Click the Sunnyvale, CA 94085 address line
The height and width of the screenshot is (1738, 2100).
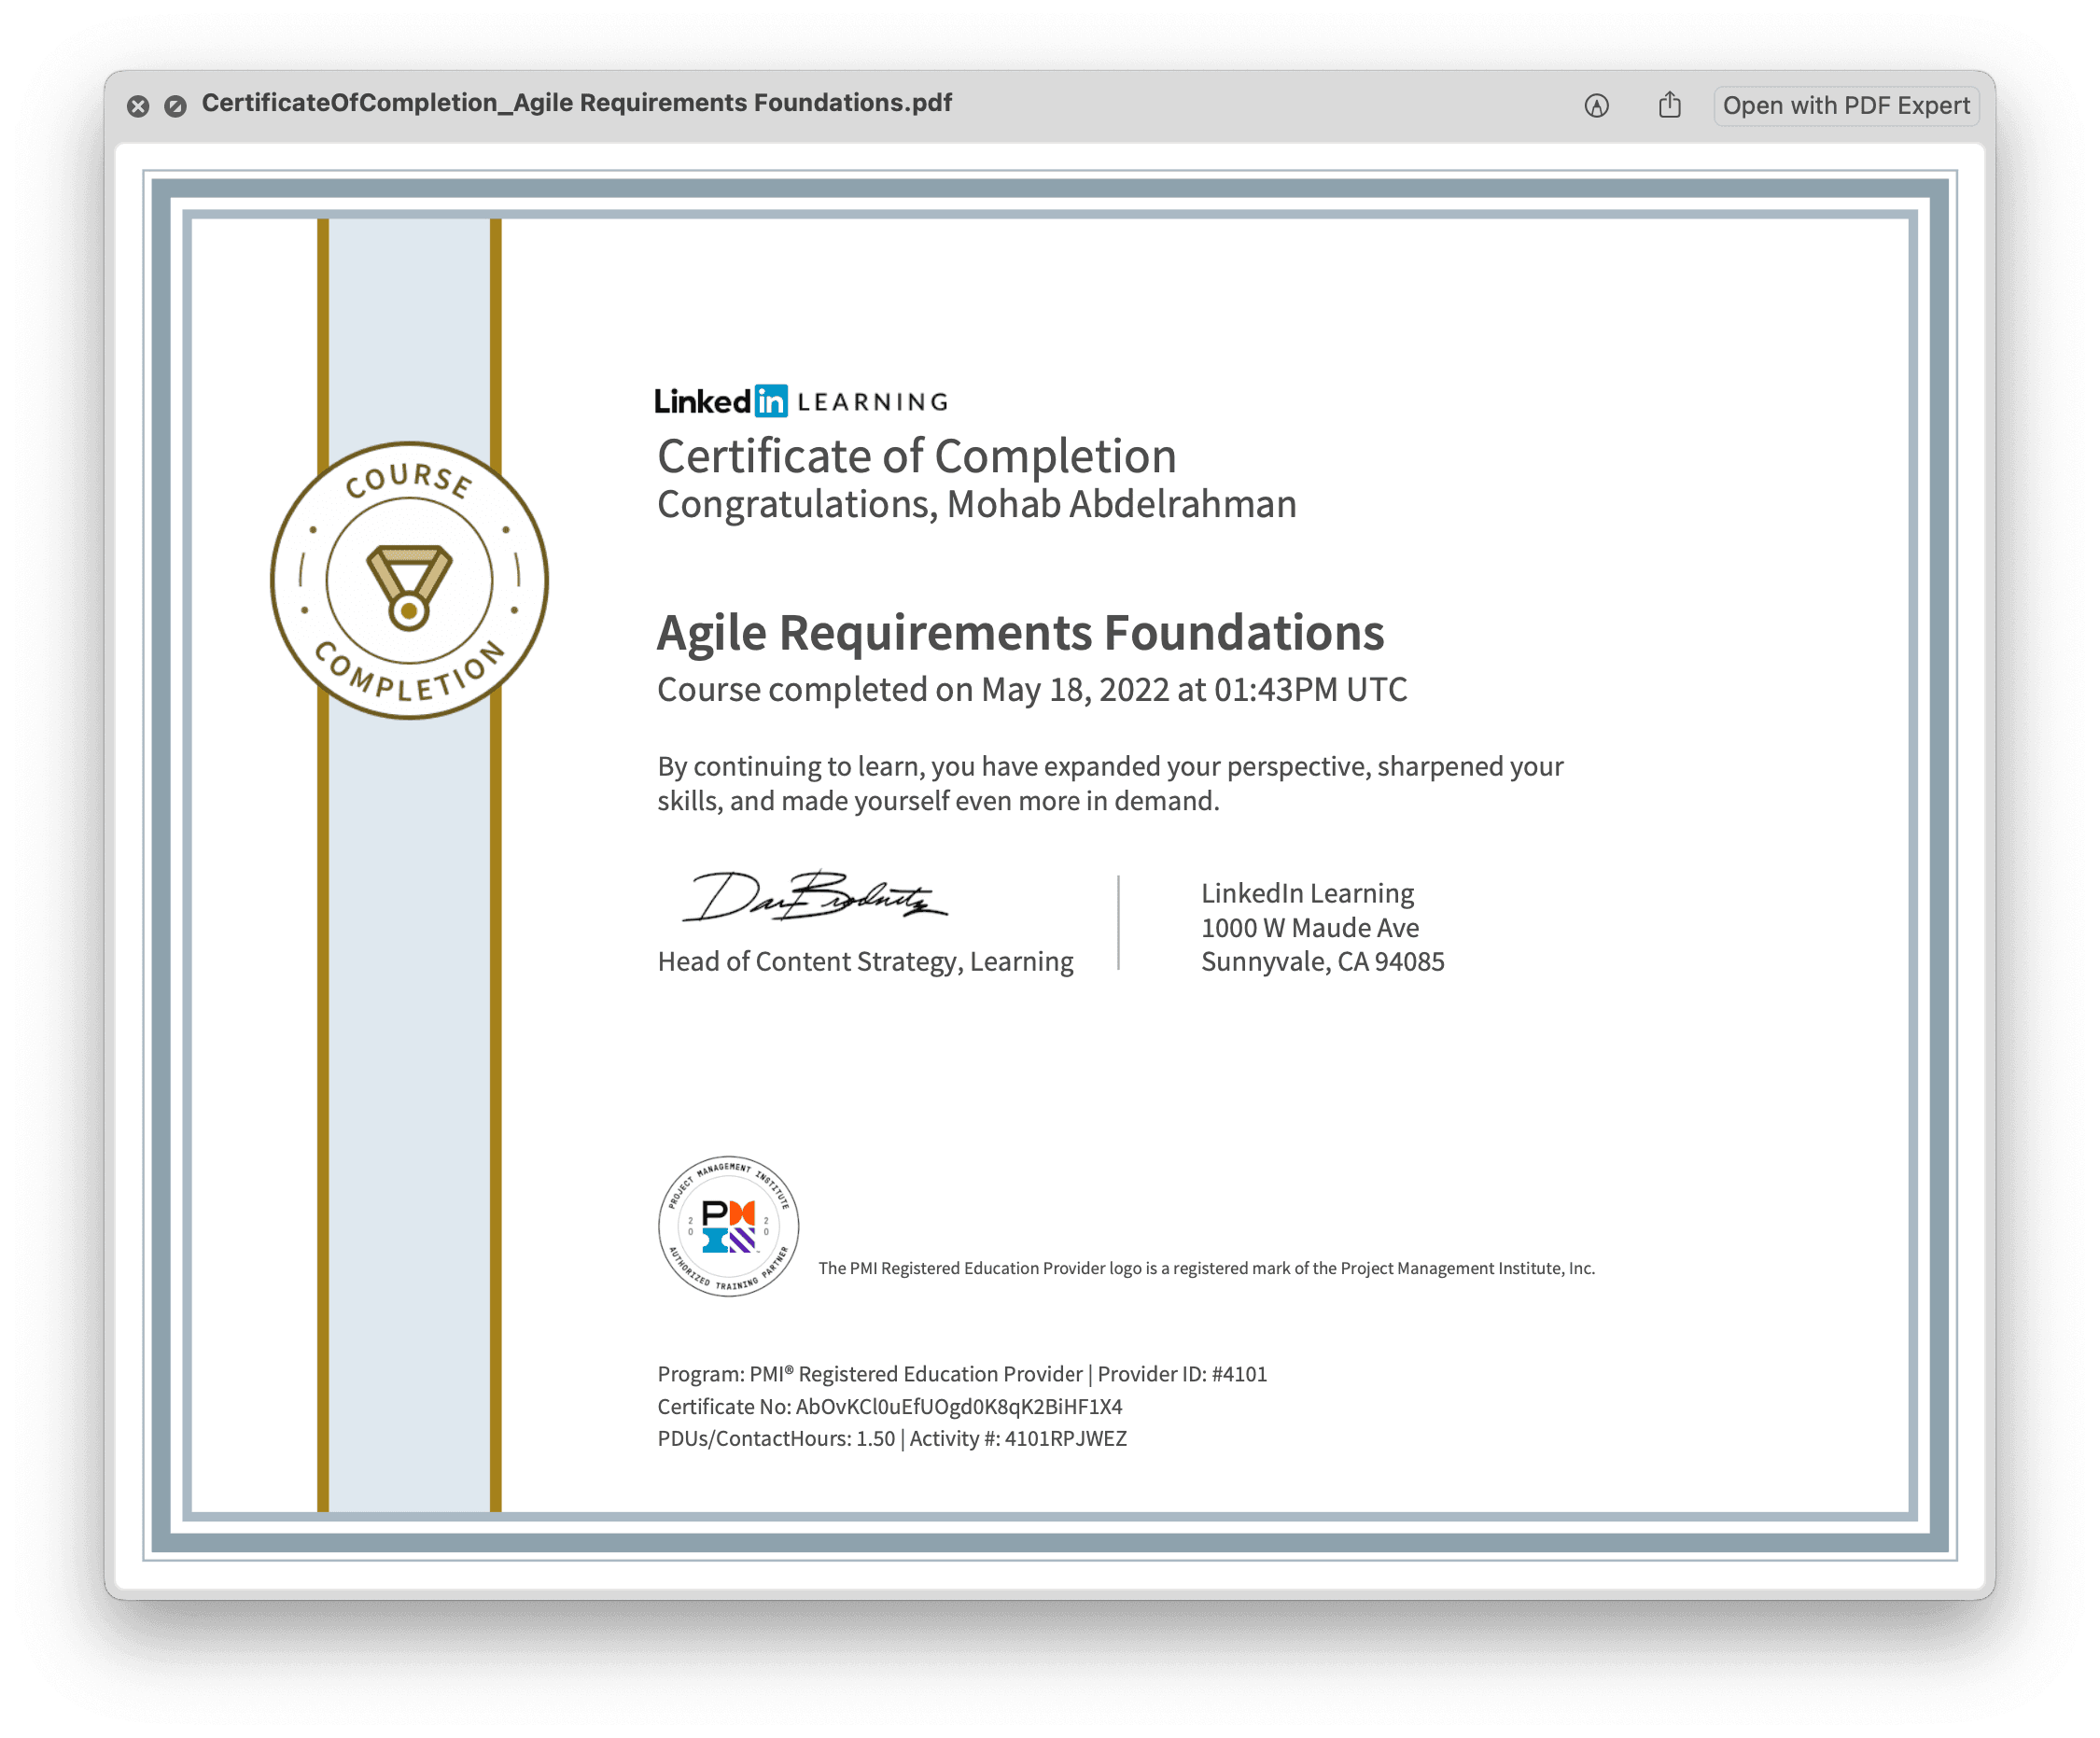(1322, 961)
